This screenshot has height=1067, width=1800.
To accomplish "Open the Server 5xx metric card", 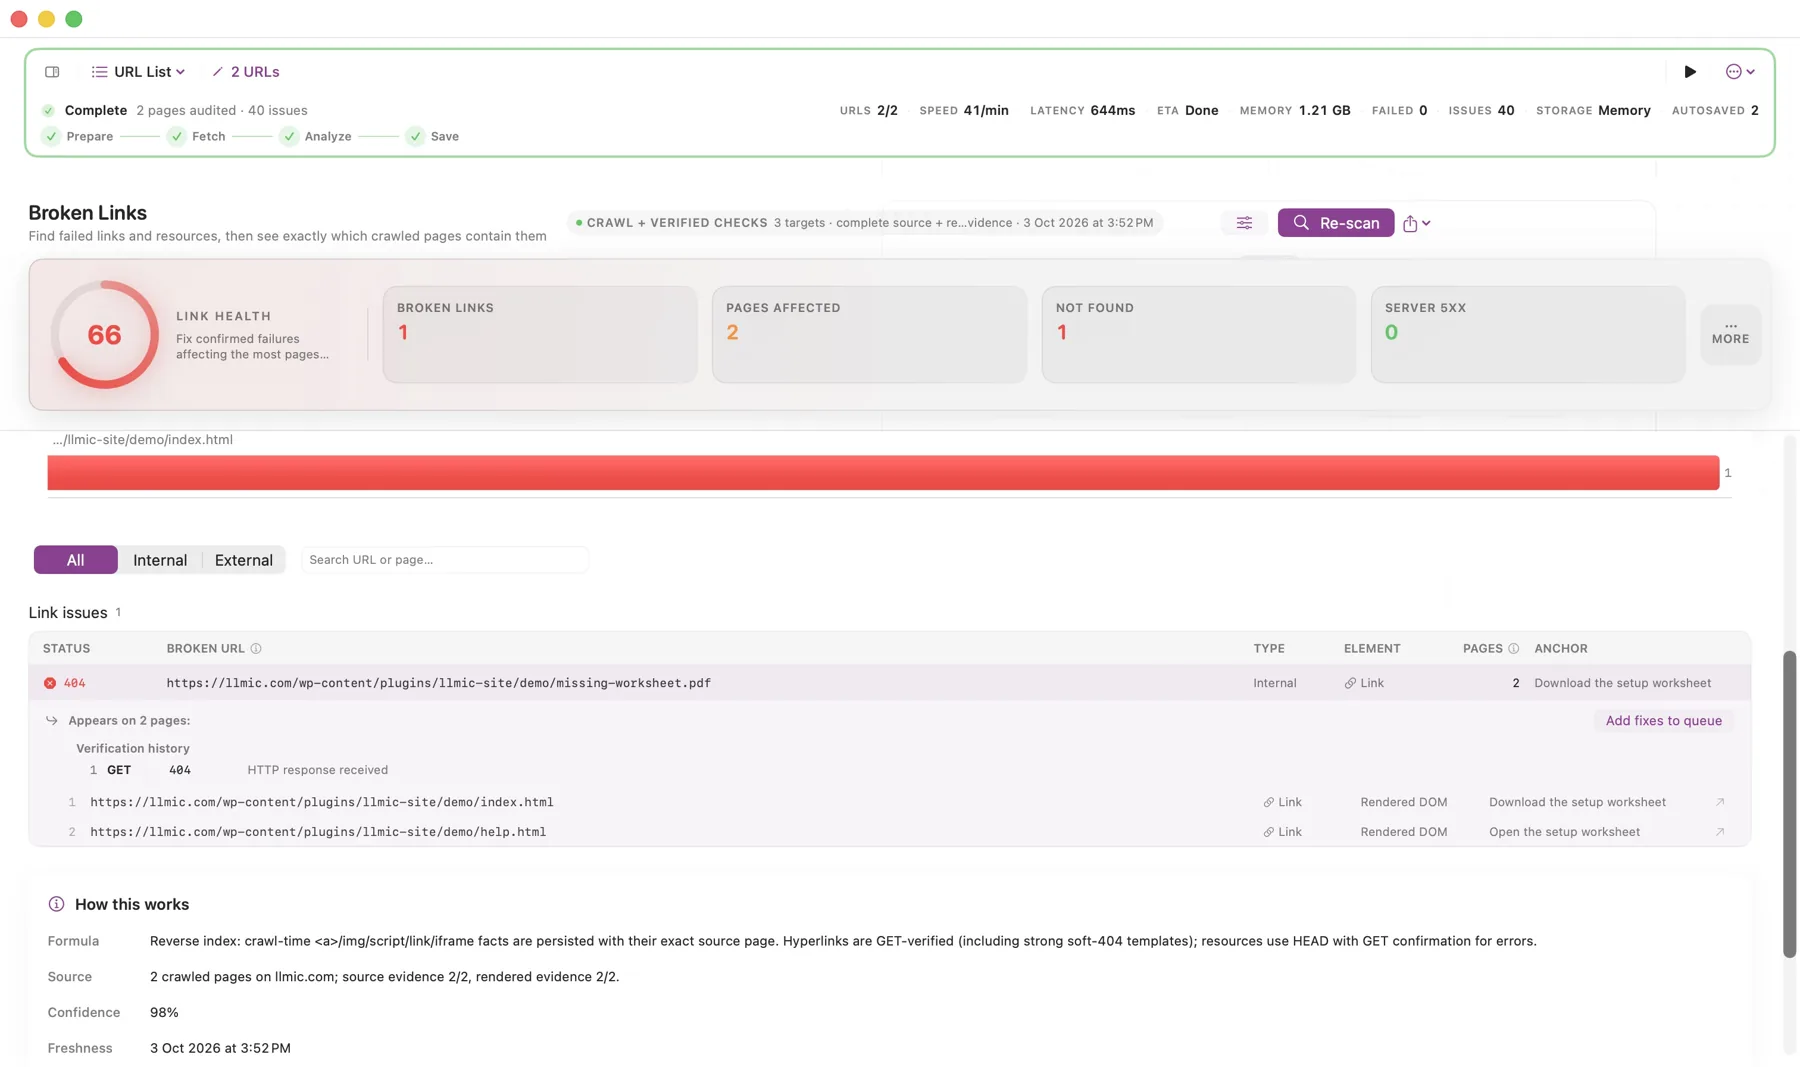I will pos(1528,334).
